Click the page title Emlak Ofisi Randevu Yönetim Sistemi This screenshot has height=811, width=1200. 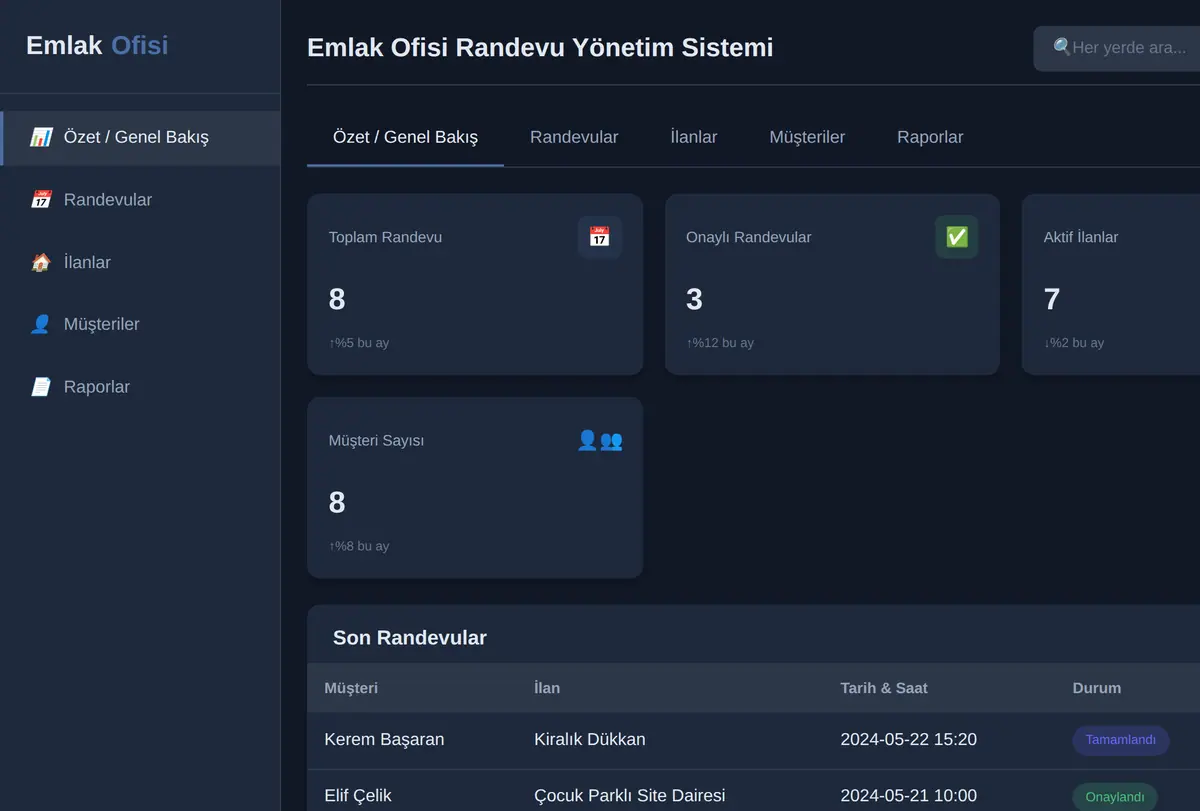click(x=540, y=48)
